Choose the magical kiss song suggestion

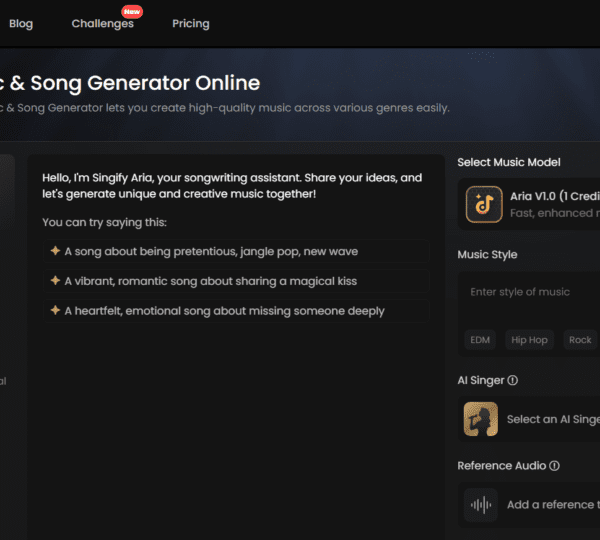tap(236, 281)
